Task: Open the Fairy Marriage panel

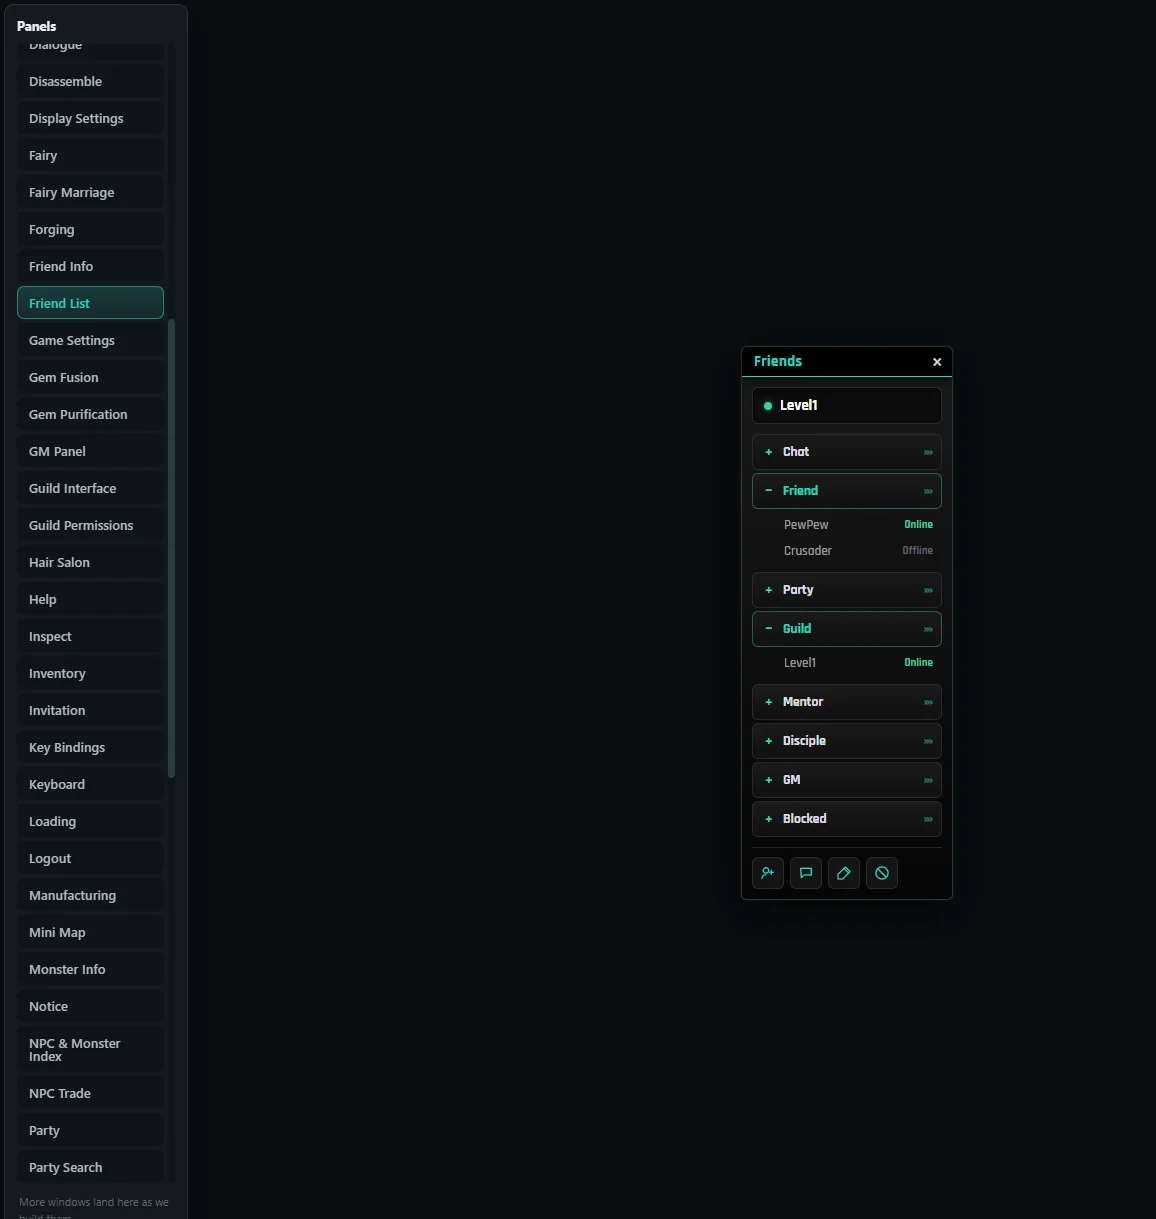Action: coord(90,192)
